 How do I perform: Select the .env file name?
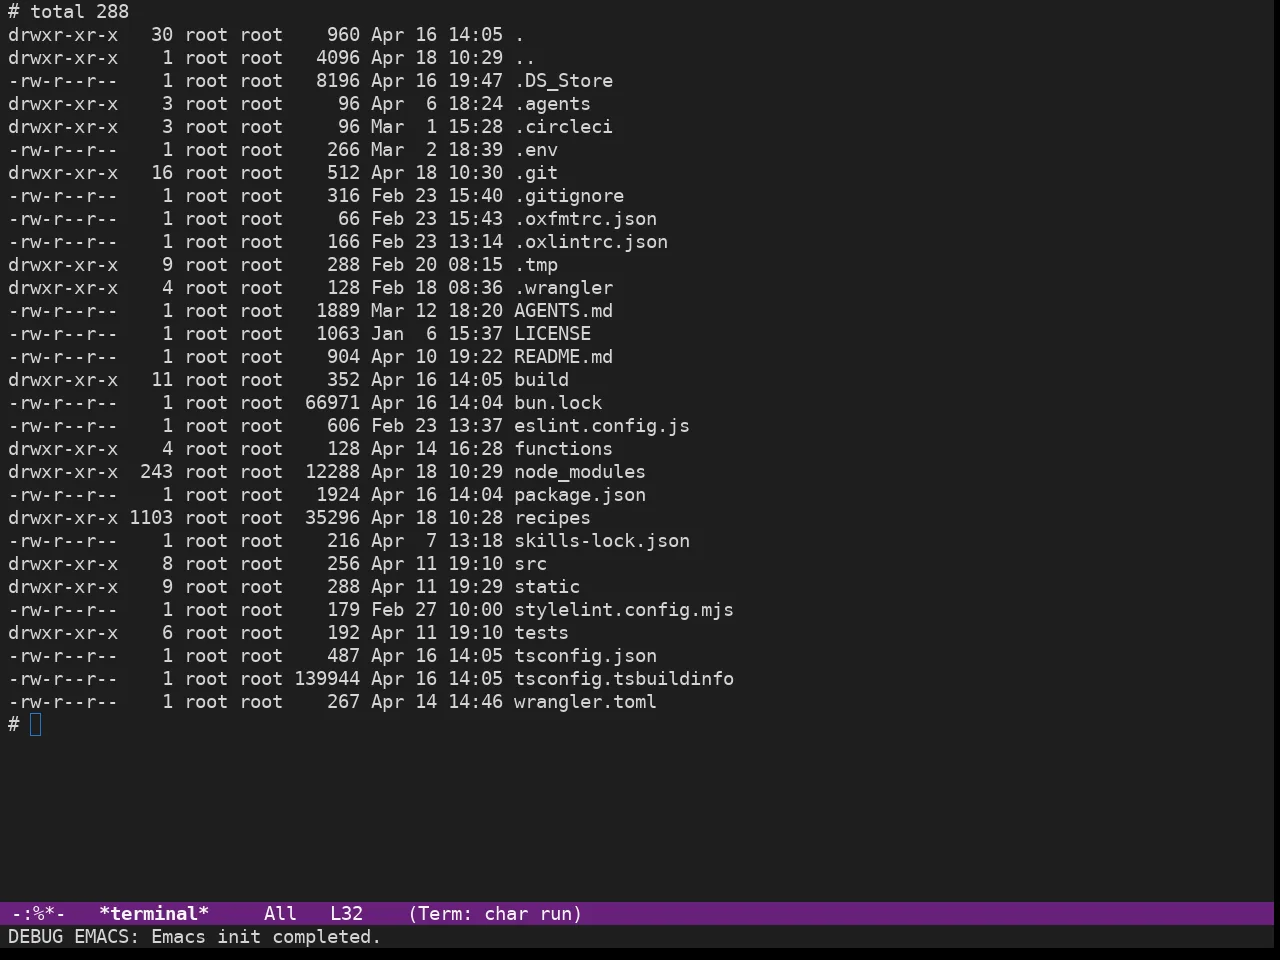pyautogui.click(x=536, y=150)
